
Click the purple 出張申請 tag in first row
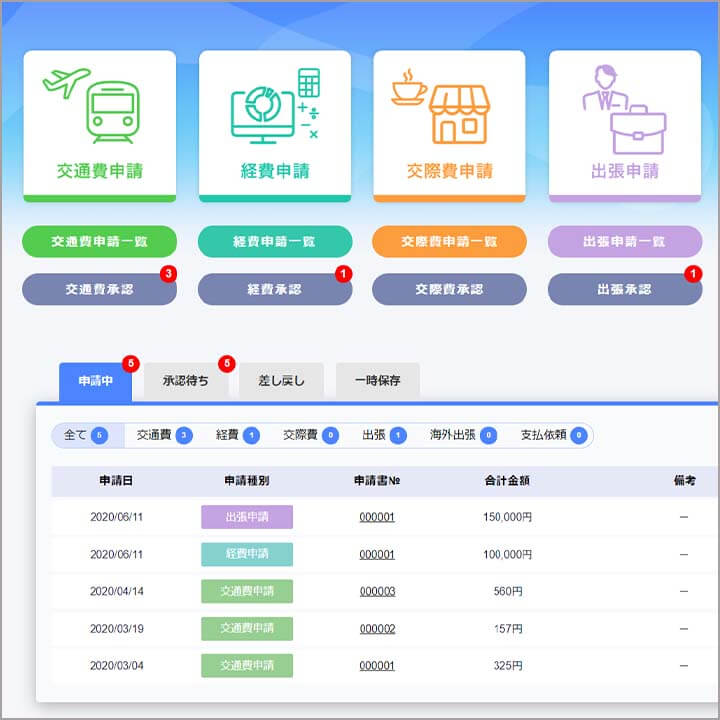(x=247, y=517)
